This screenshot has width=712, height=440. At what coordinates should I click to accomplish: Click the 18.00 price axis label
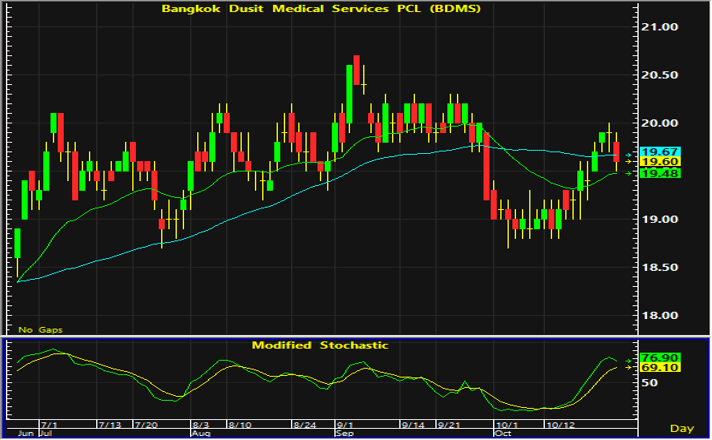point(659,316)
